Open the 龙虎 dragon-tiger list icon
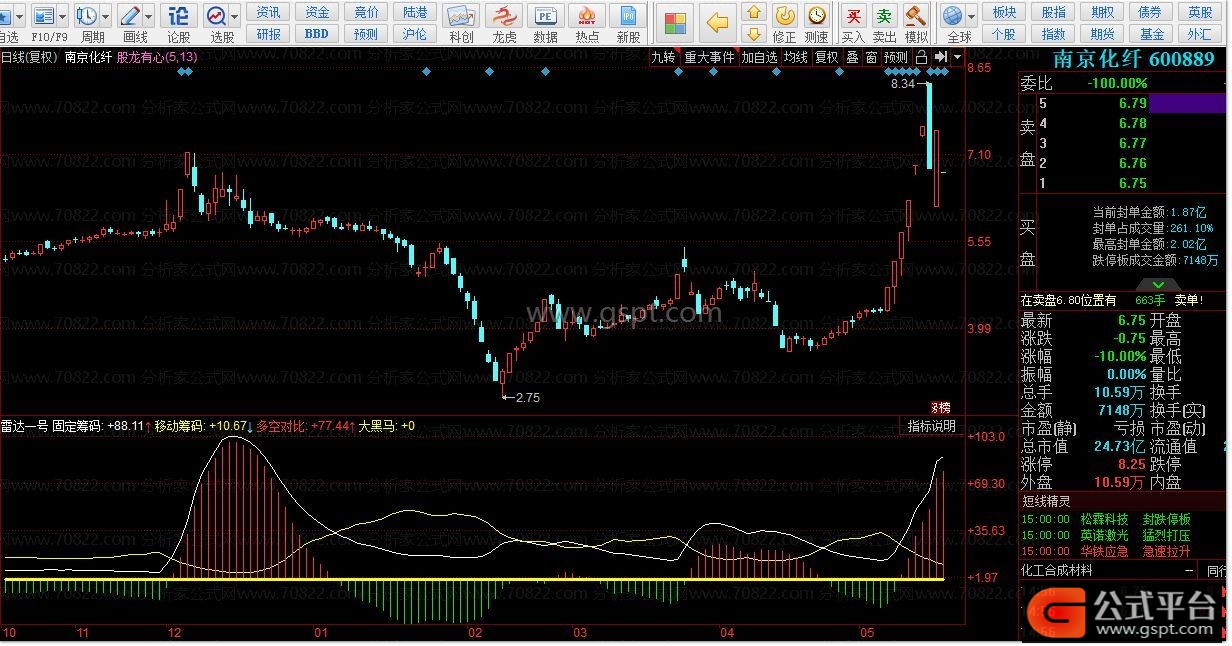The image size is (1232, 646). (x=505, y=16)
